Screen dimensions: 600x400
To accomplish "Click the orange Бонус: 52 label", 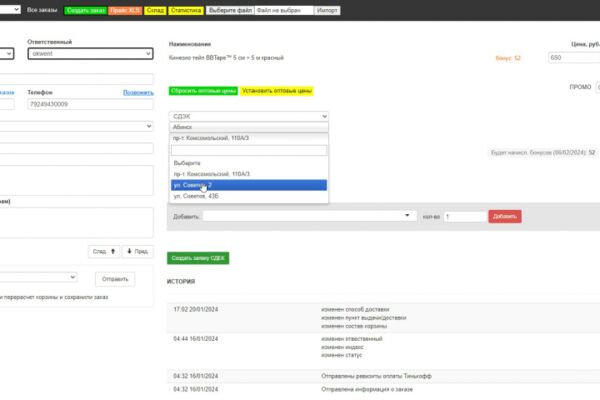I will (508, 58).
